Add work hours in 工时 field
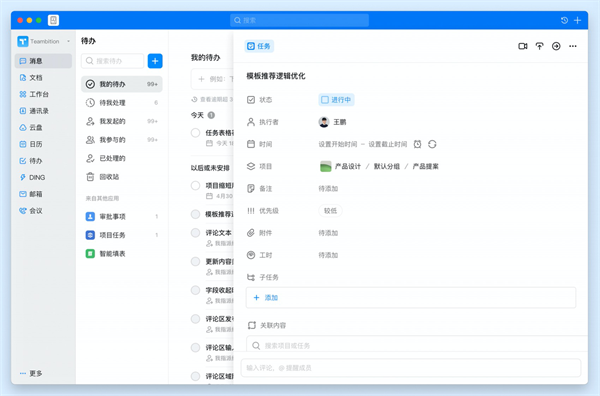This screenshot has height=396, width=600. pyautogui.click(x=328, y=255)
